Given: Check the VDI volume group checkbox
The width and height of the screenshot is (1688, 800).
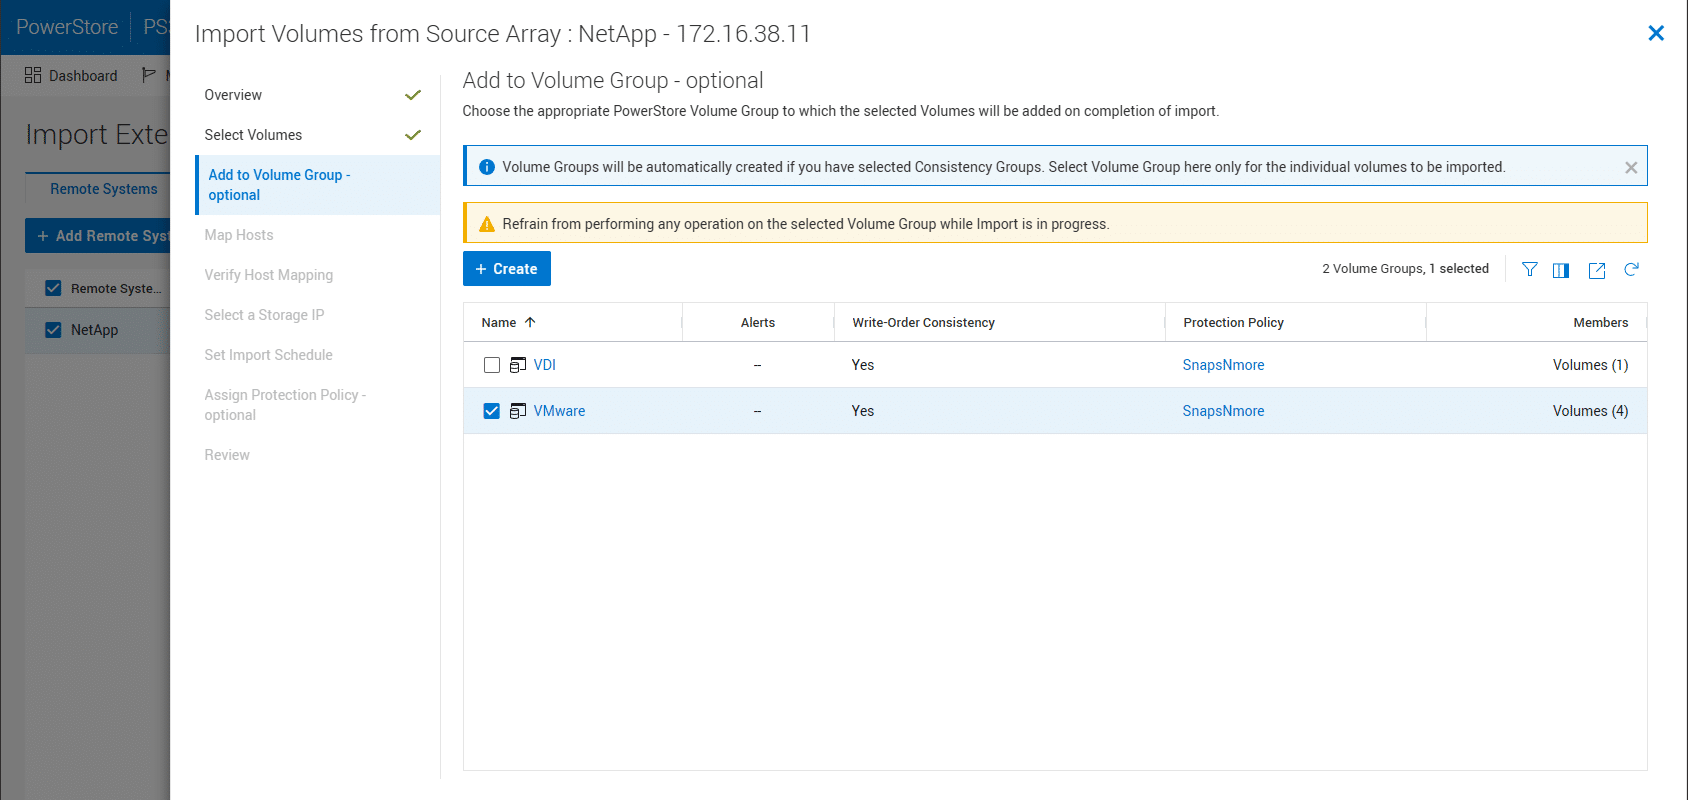Looking at the screenshot, I should pos(492,365).
